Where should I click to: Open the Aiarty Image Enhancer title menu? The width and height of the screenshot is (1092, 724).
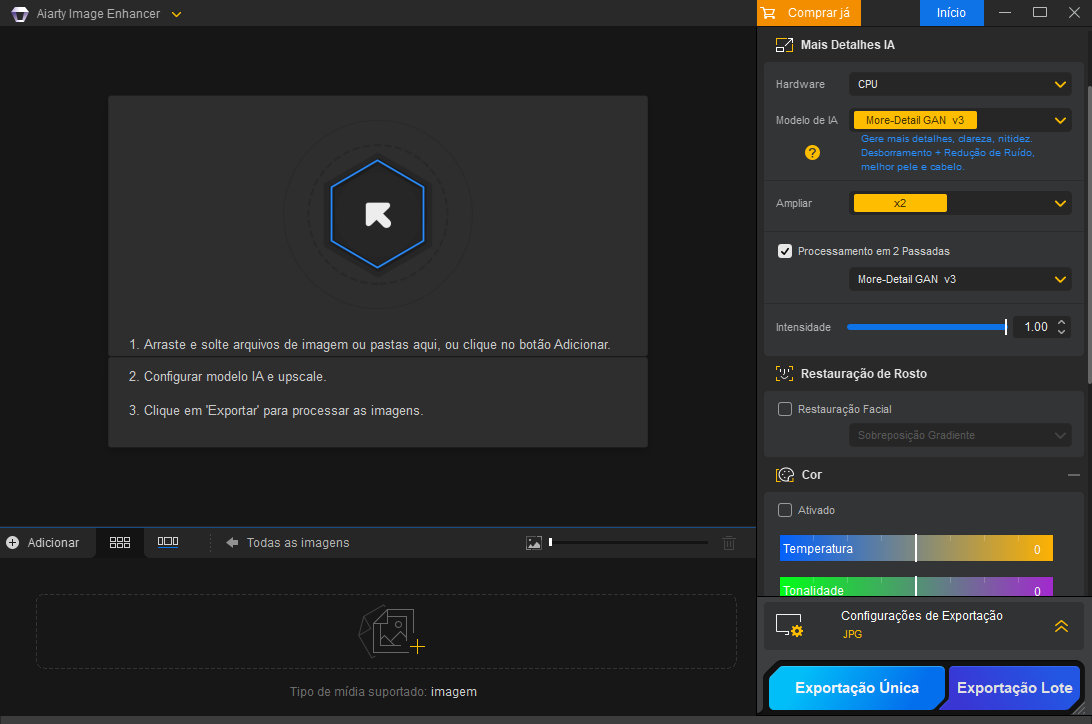point(176,14)
